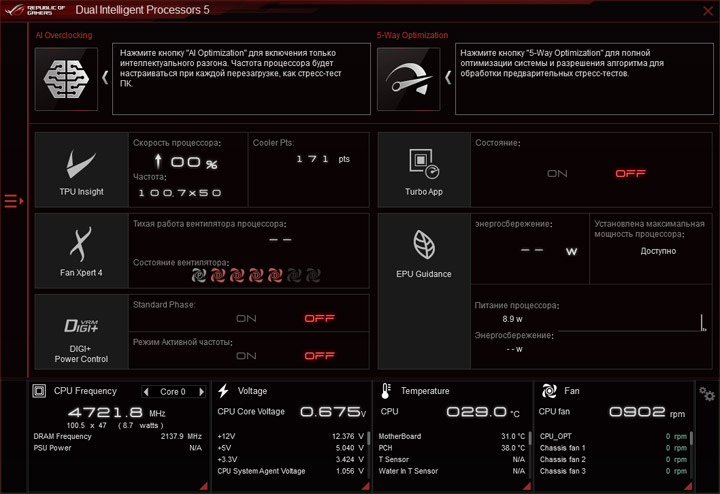Click DRAM Frequency value 2137.9 MHz
720x494 pixels.
tap(181, 436)
